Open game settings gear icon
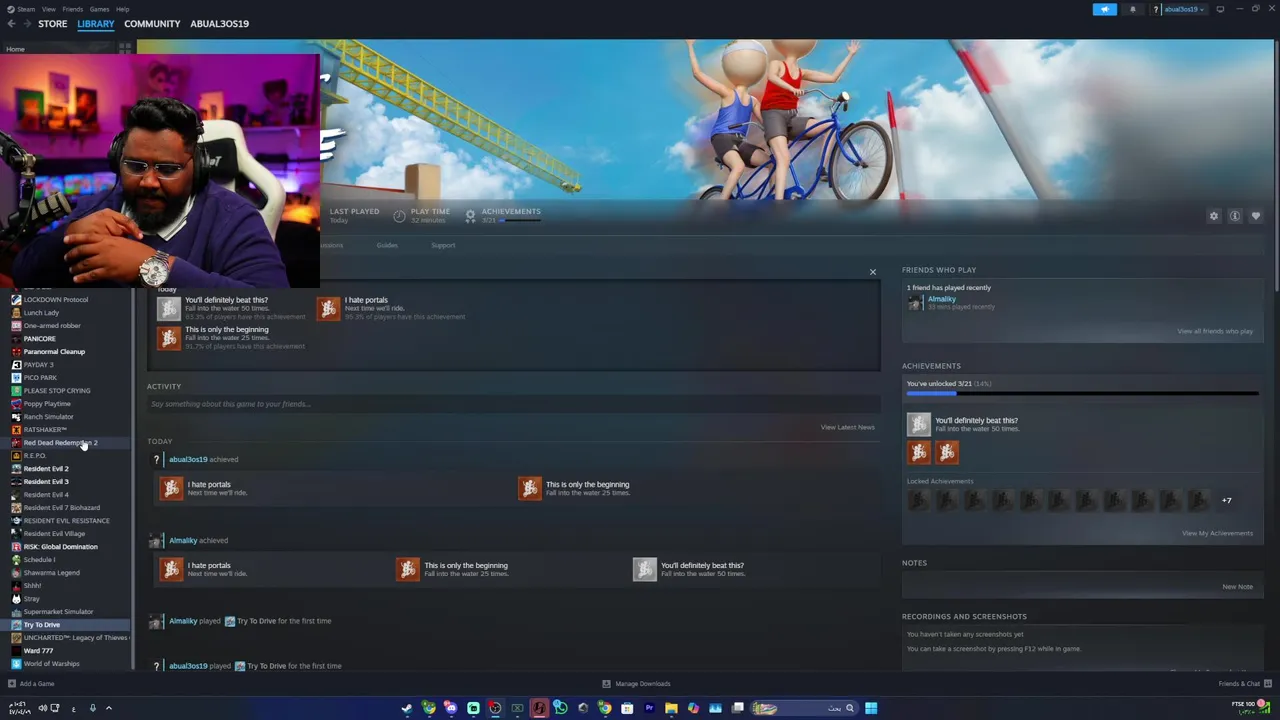Screen dimensions: 1280x720 tap(1214, 216)
